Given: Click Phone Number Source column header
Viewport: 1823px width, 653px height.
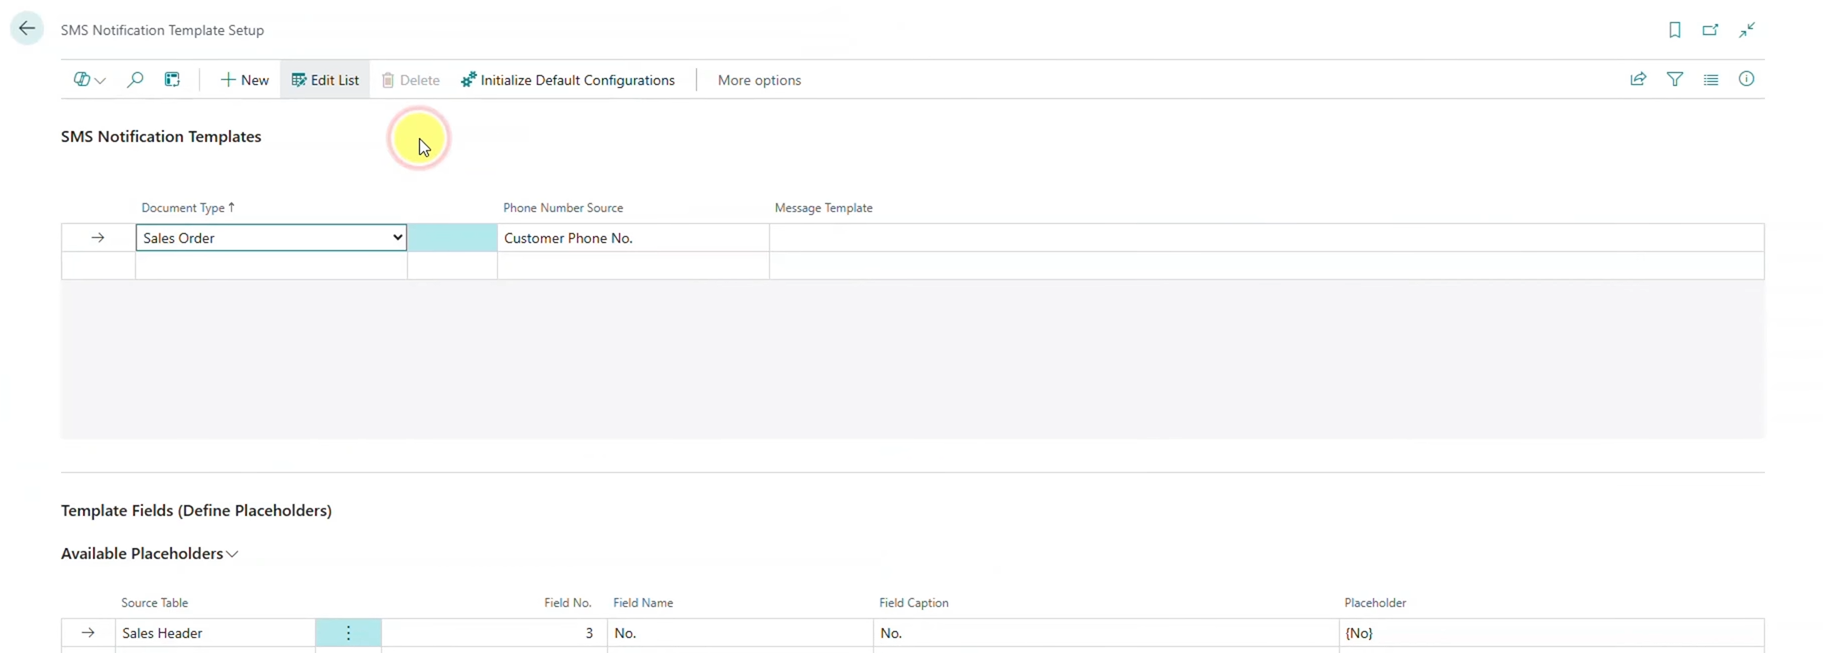Looking at the screenshot, I should [563, 208].
